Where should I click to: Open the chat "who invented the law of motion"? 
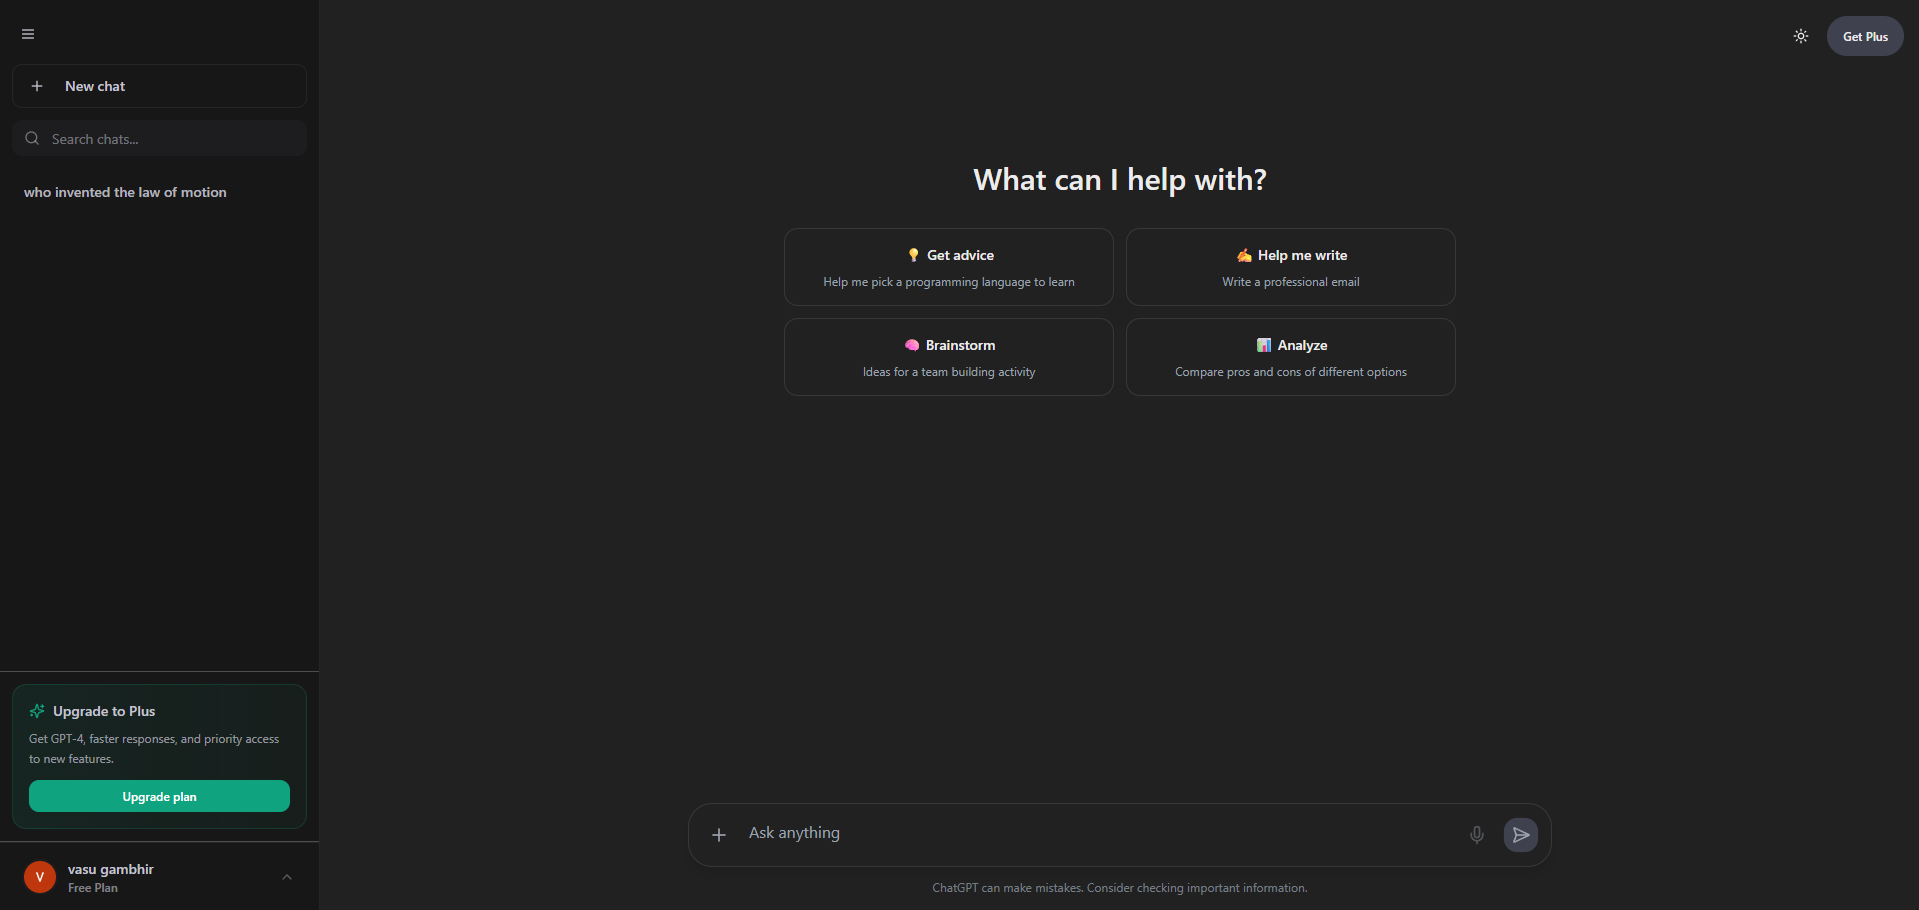tap(125, 192)
